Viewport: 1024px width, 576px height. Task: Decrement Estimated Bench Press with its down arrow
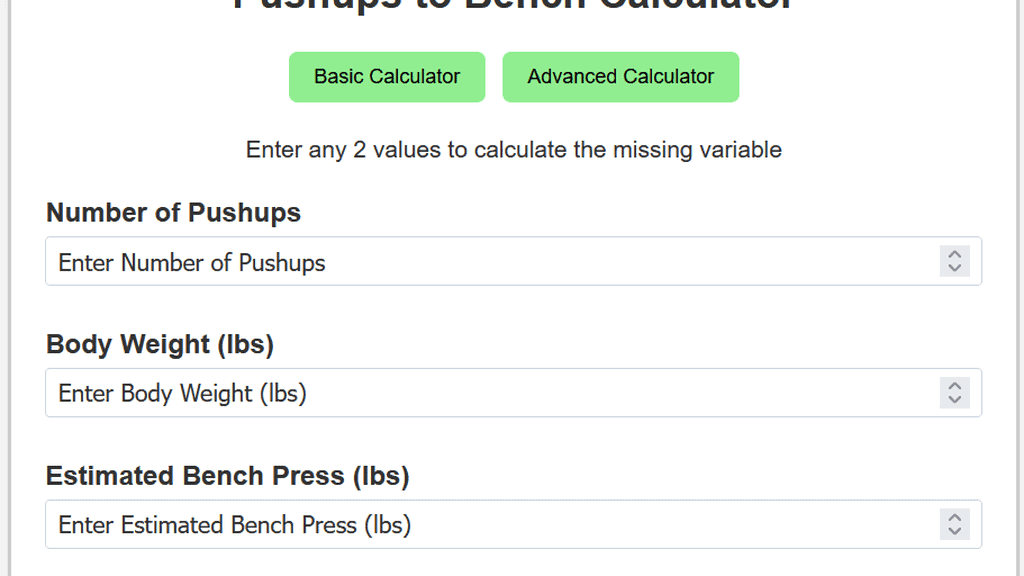point(954,530)
